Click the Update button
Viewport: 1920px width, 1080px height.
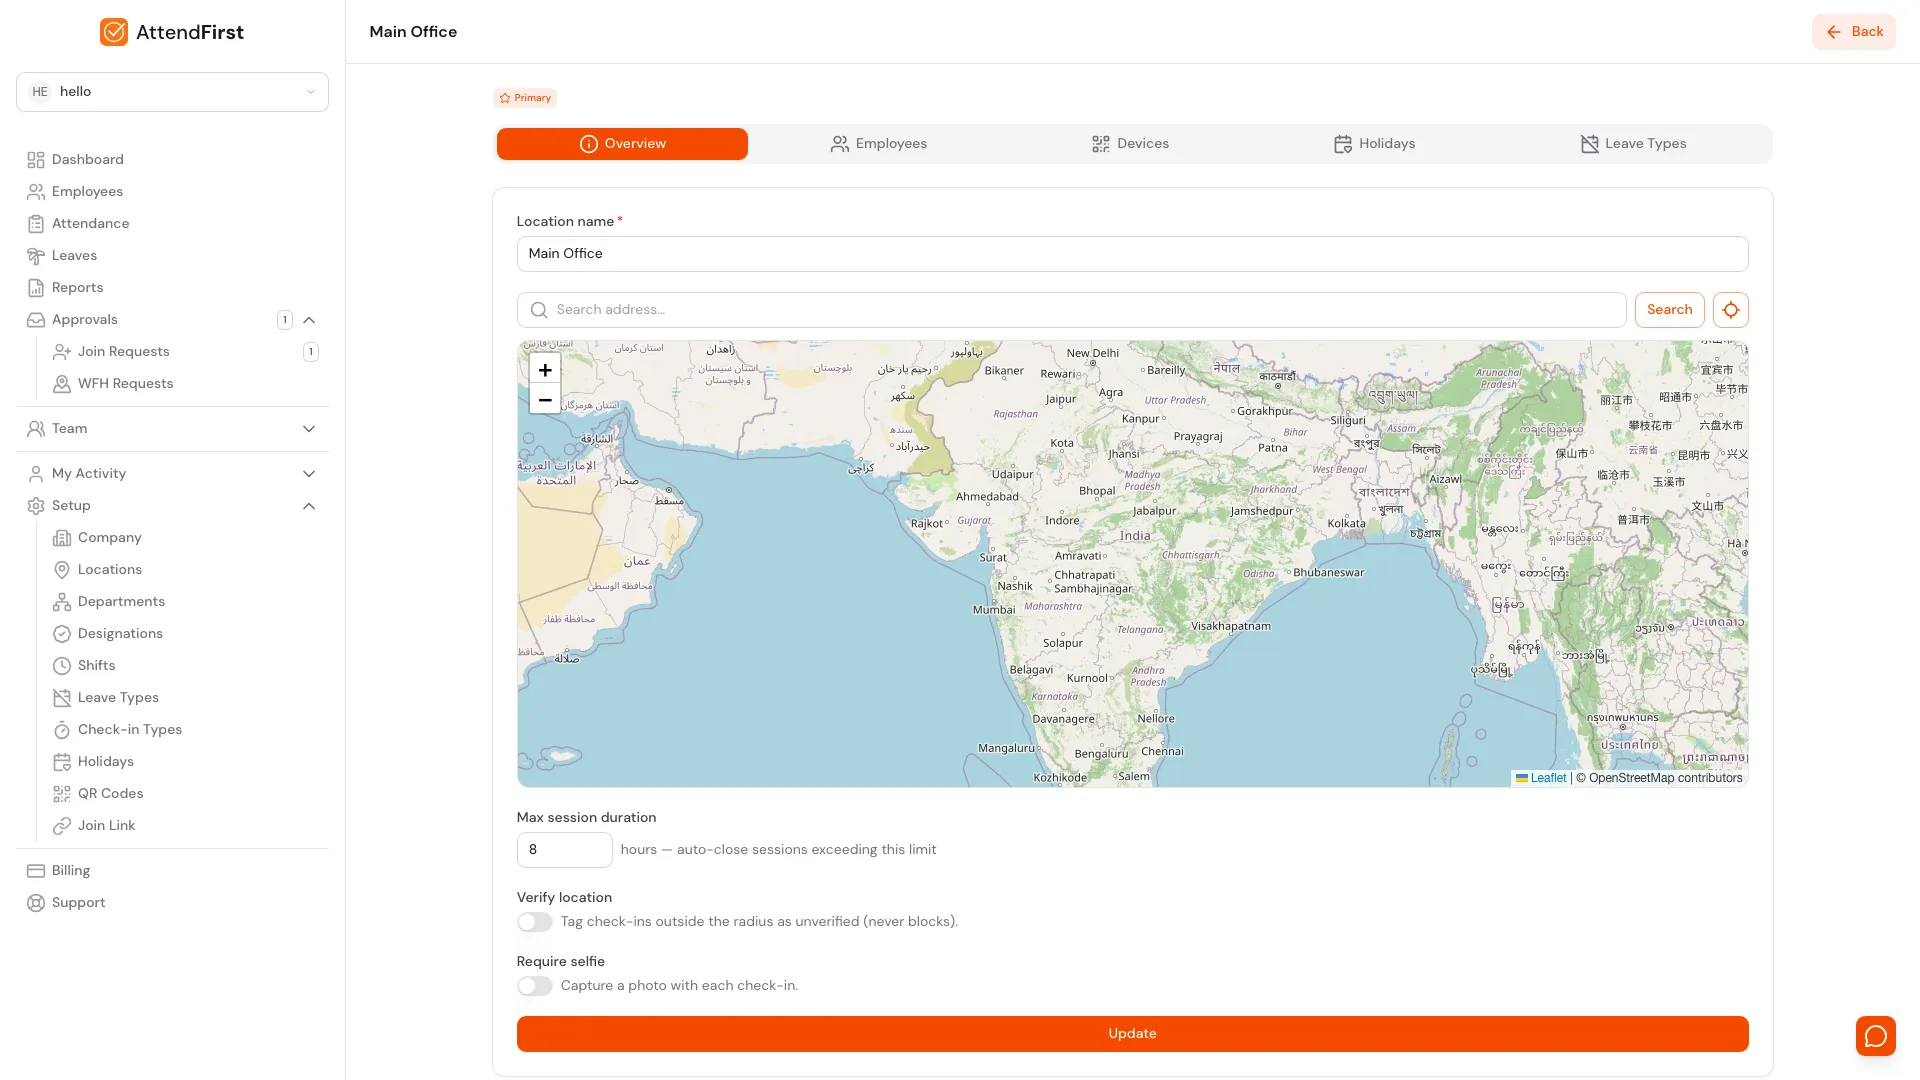[1132, 1034]
